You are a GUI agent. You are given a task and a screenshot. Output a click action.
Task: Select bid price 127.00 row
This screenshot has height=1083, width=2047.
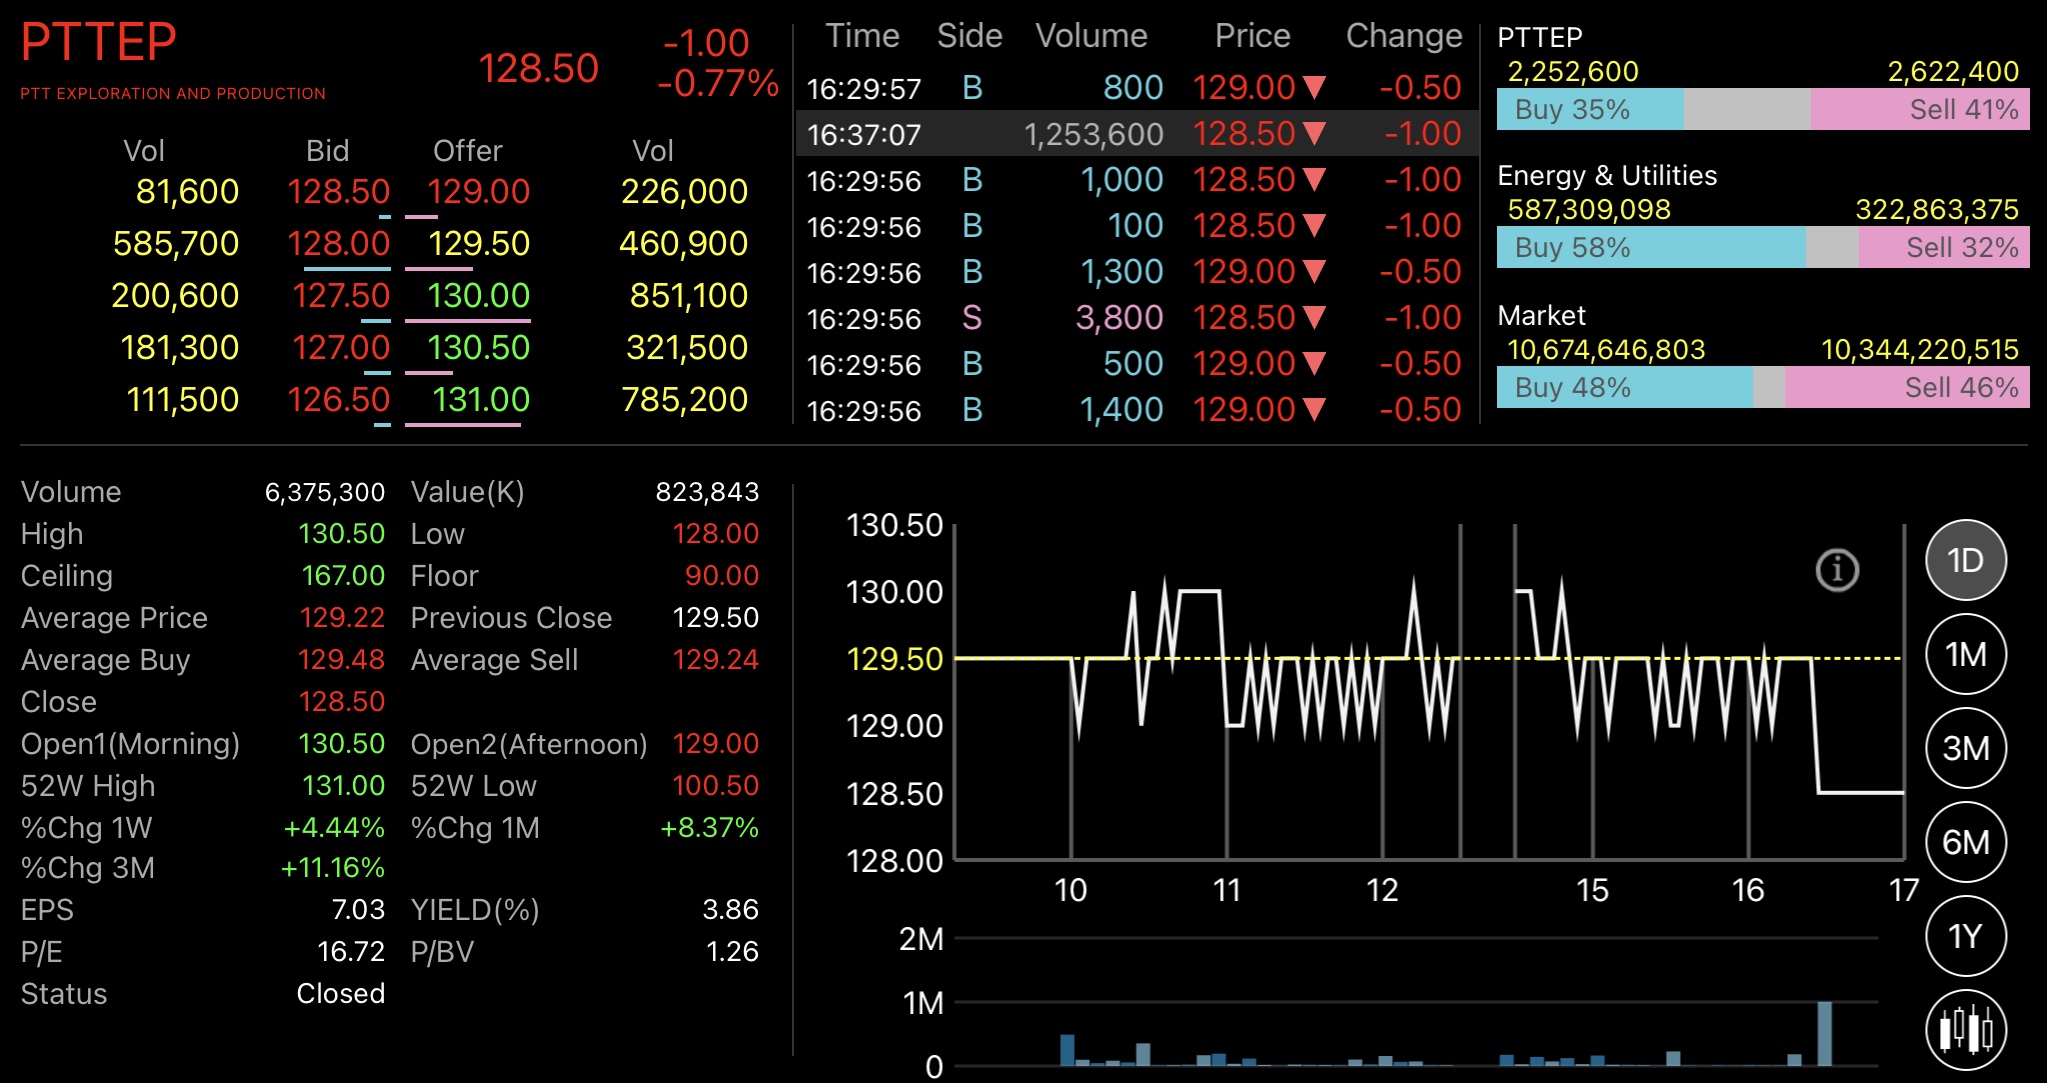coord(340,347)
